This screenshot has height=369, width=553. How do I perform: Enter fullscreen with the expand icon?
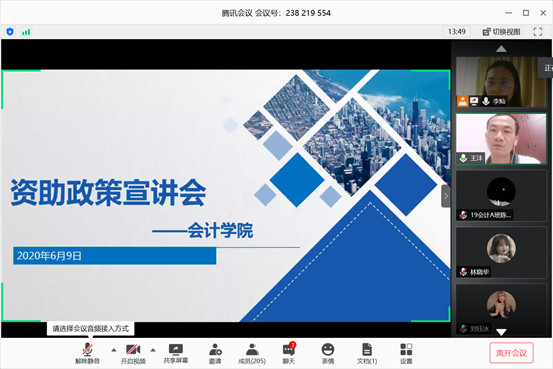(x=537, y=32)
